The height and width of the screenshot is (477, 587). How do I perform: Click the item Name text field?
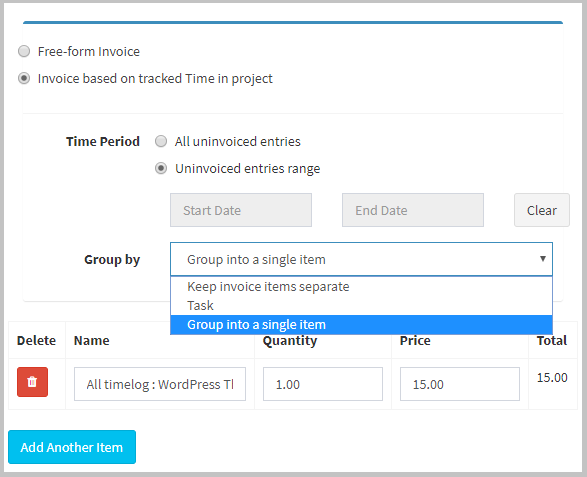click(x=160, y=384)
